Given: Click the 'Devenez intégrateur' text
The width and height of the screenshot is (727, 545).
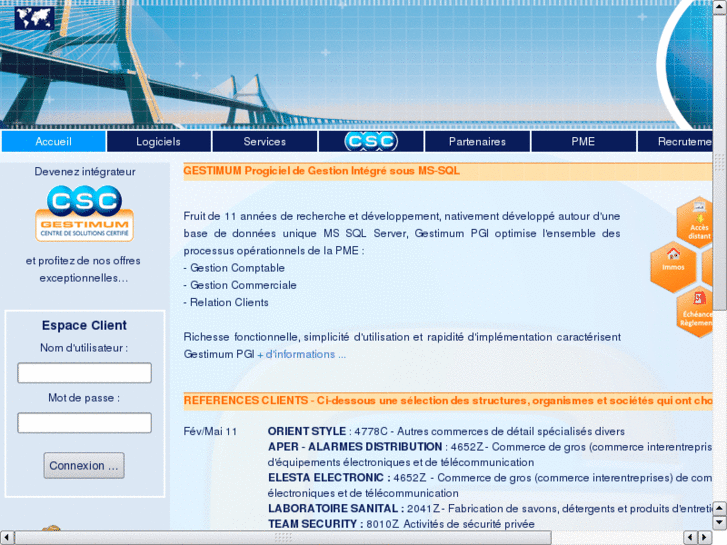Looking at the screenshot, I should (85, 172).
